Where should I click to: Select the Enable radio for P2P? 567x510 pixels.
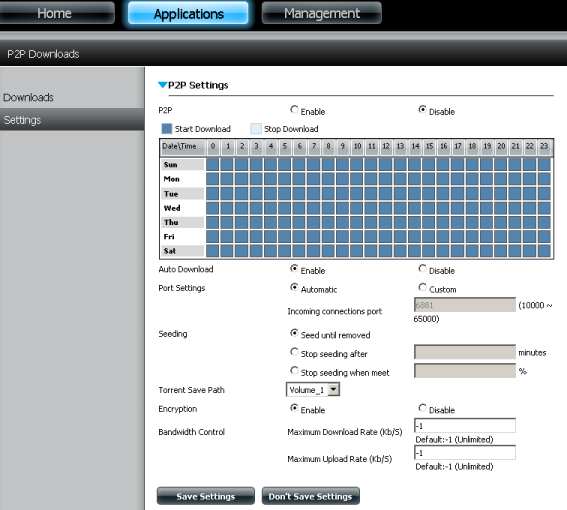tap(294, 109)
